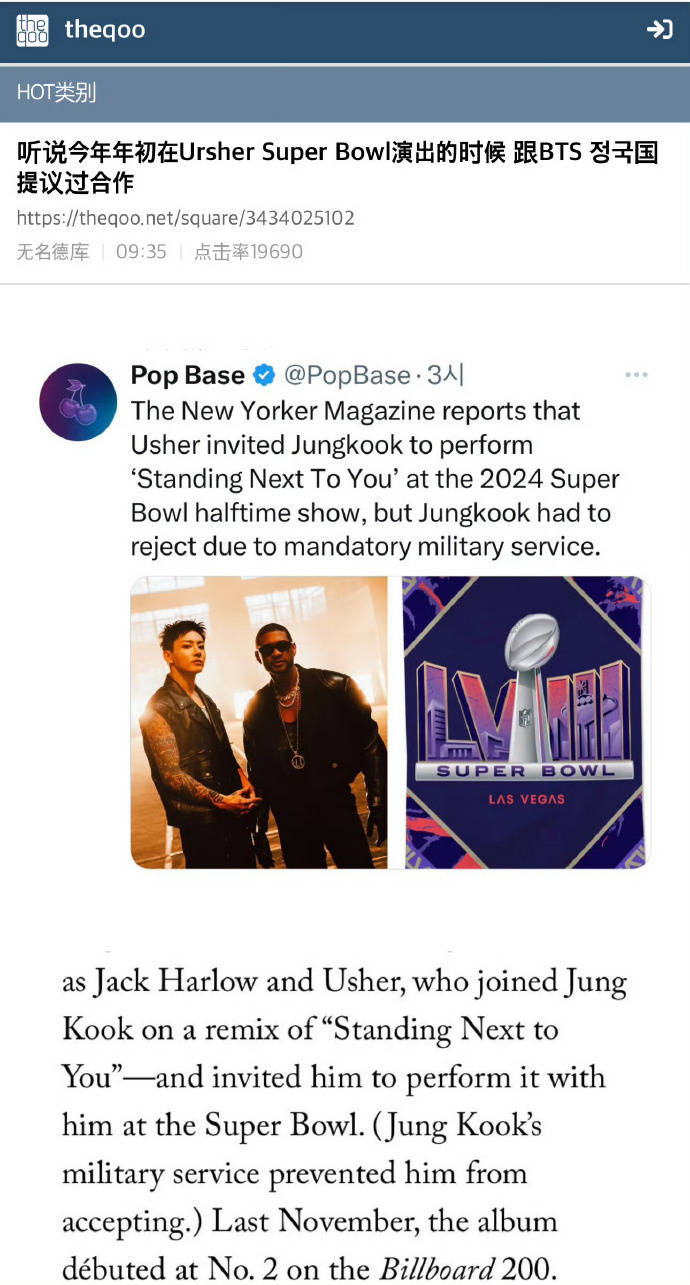Image resolution: width=690 pixels, height=1285 pixels.
Task: Open the theqoo.net/square post URL
Action: 185,218
